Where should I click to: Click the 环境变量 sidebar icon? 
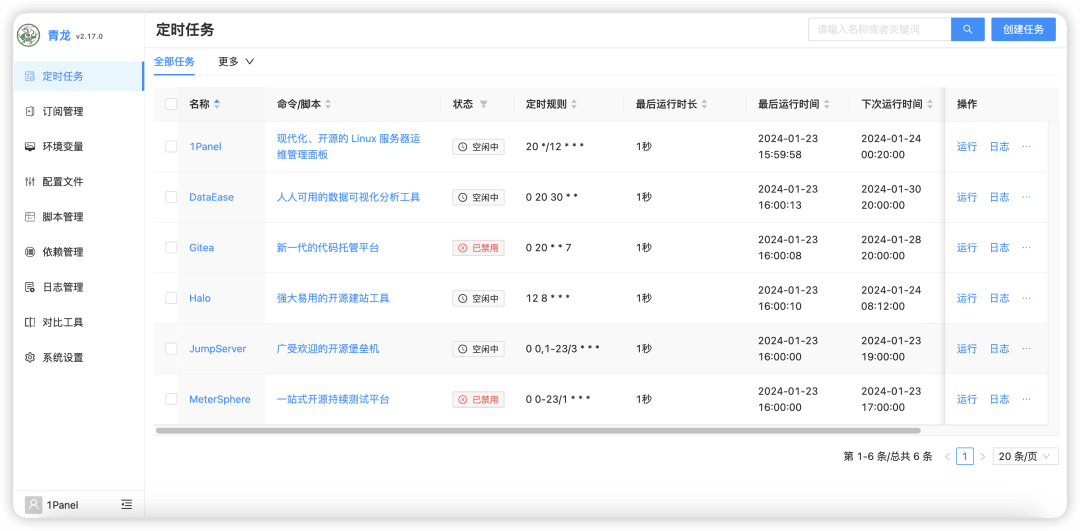[30, 147]
